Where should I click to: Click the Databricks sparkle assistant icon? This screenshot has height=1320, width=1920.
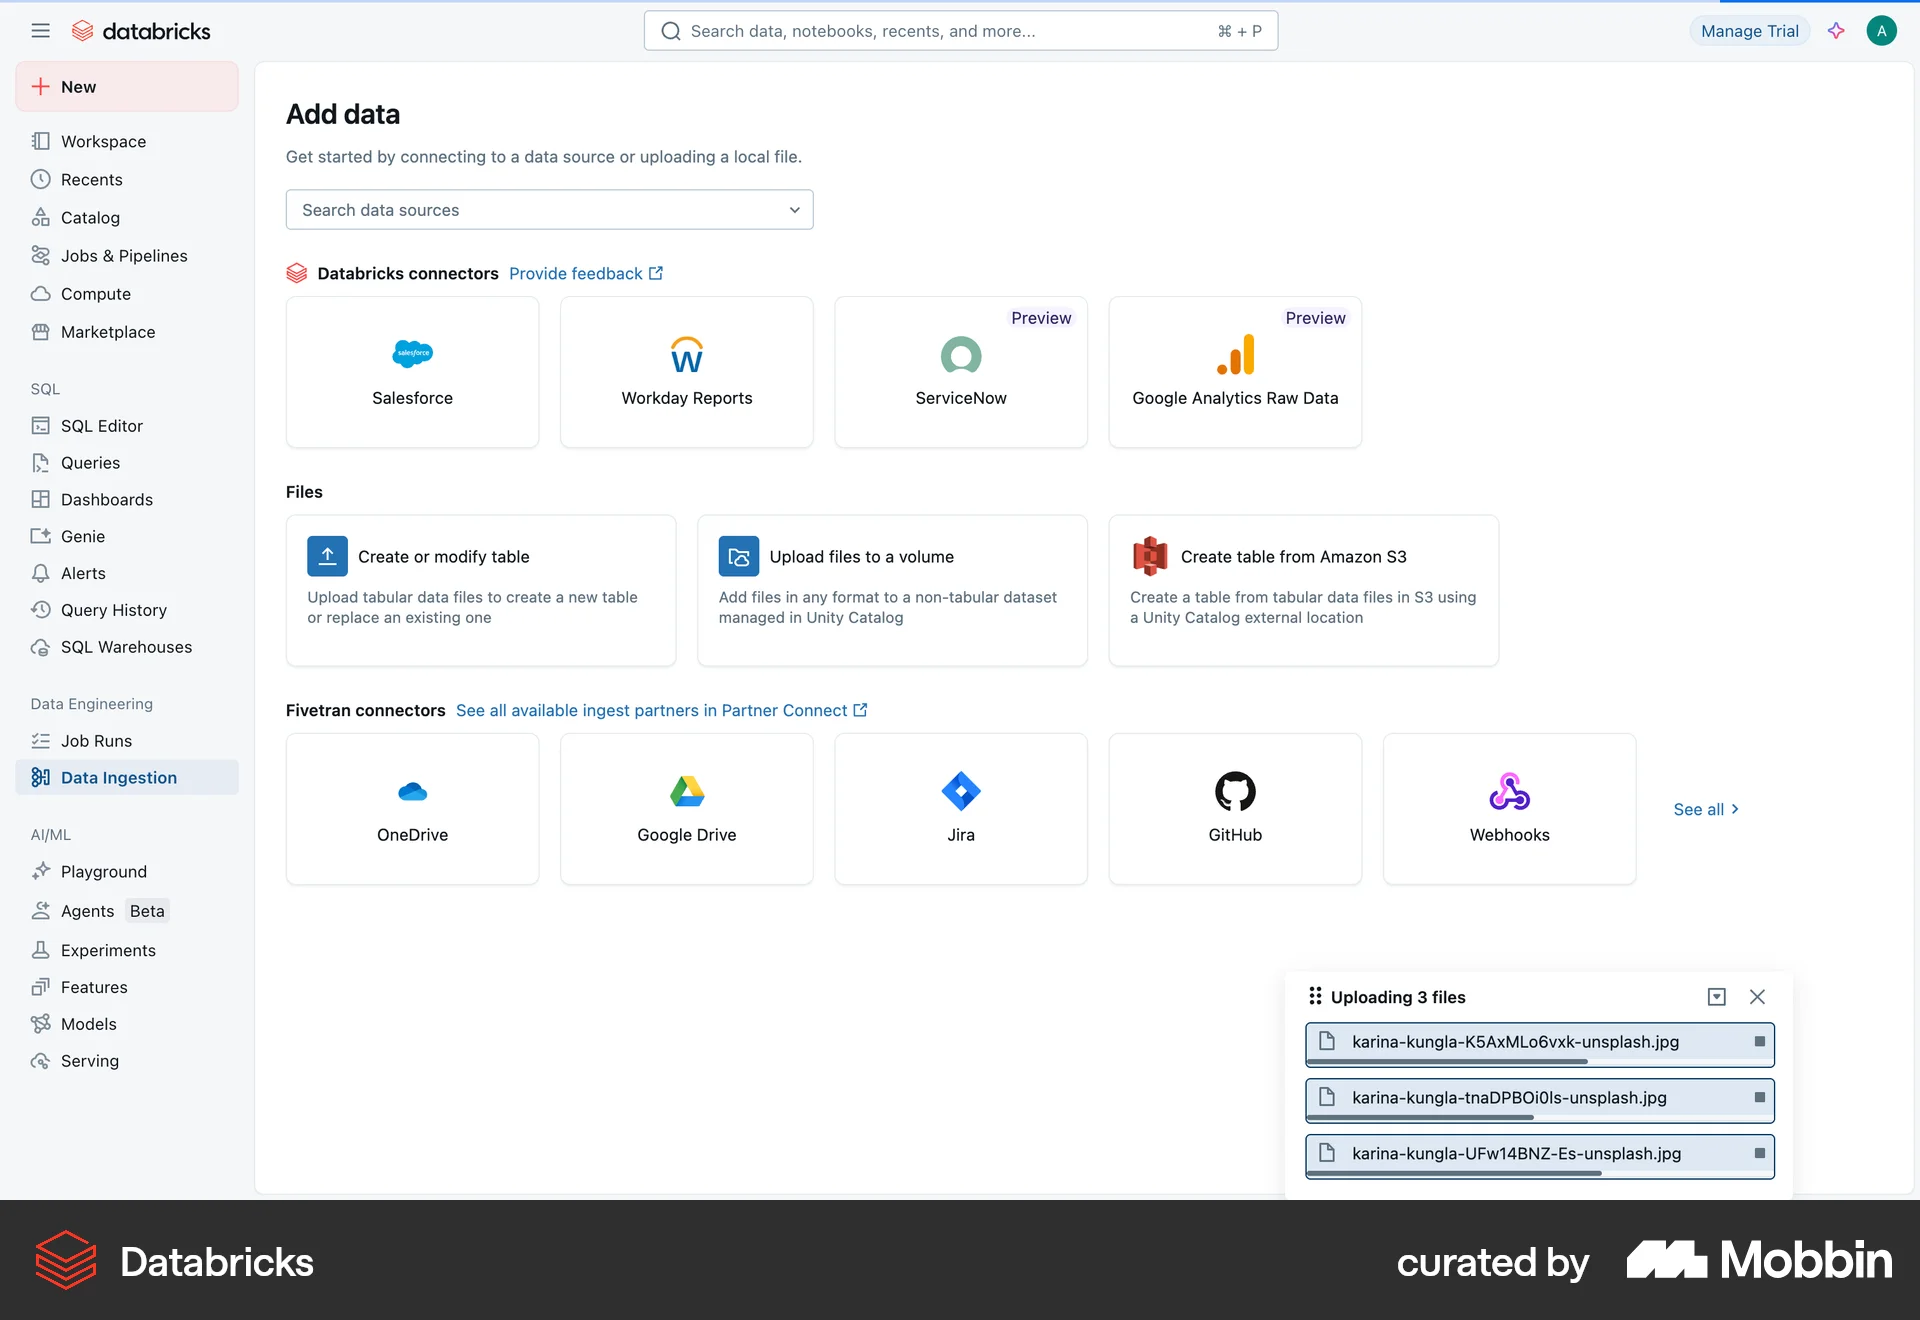[x=1837, y=30]
